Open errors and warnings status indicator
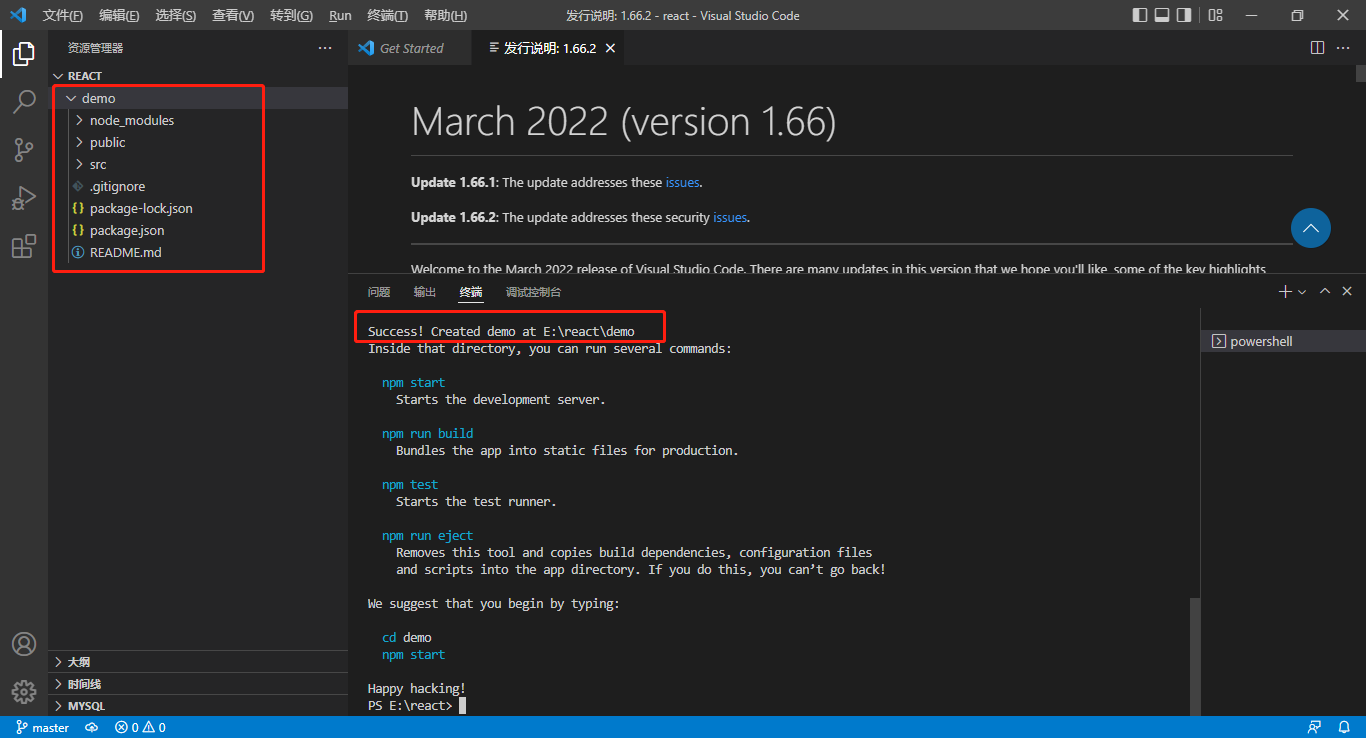Image resolution: width=1366 pixels, height=738 pixels. [140, 727]
